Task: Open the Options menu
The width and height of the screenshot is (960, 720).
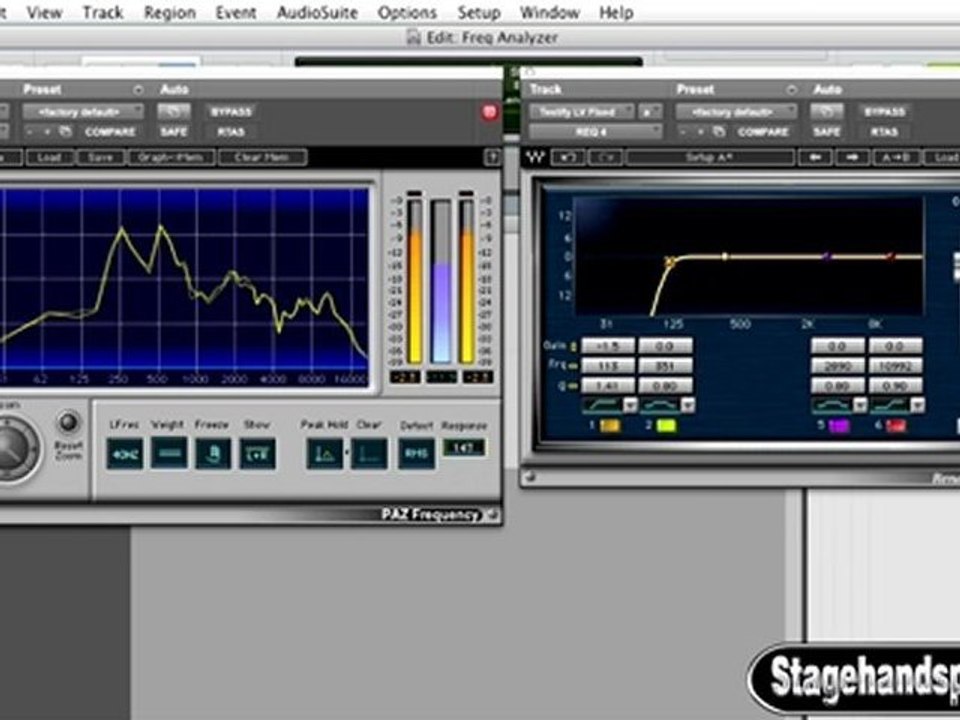Action: click(x=407, y=12)
